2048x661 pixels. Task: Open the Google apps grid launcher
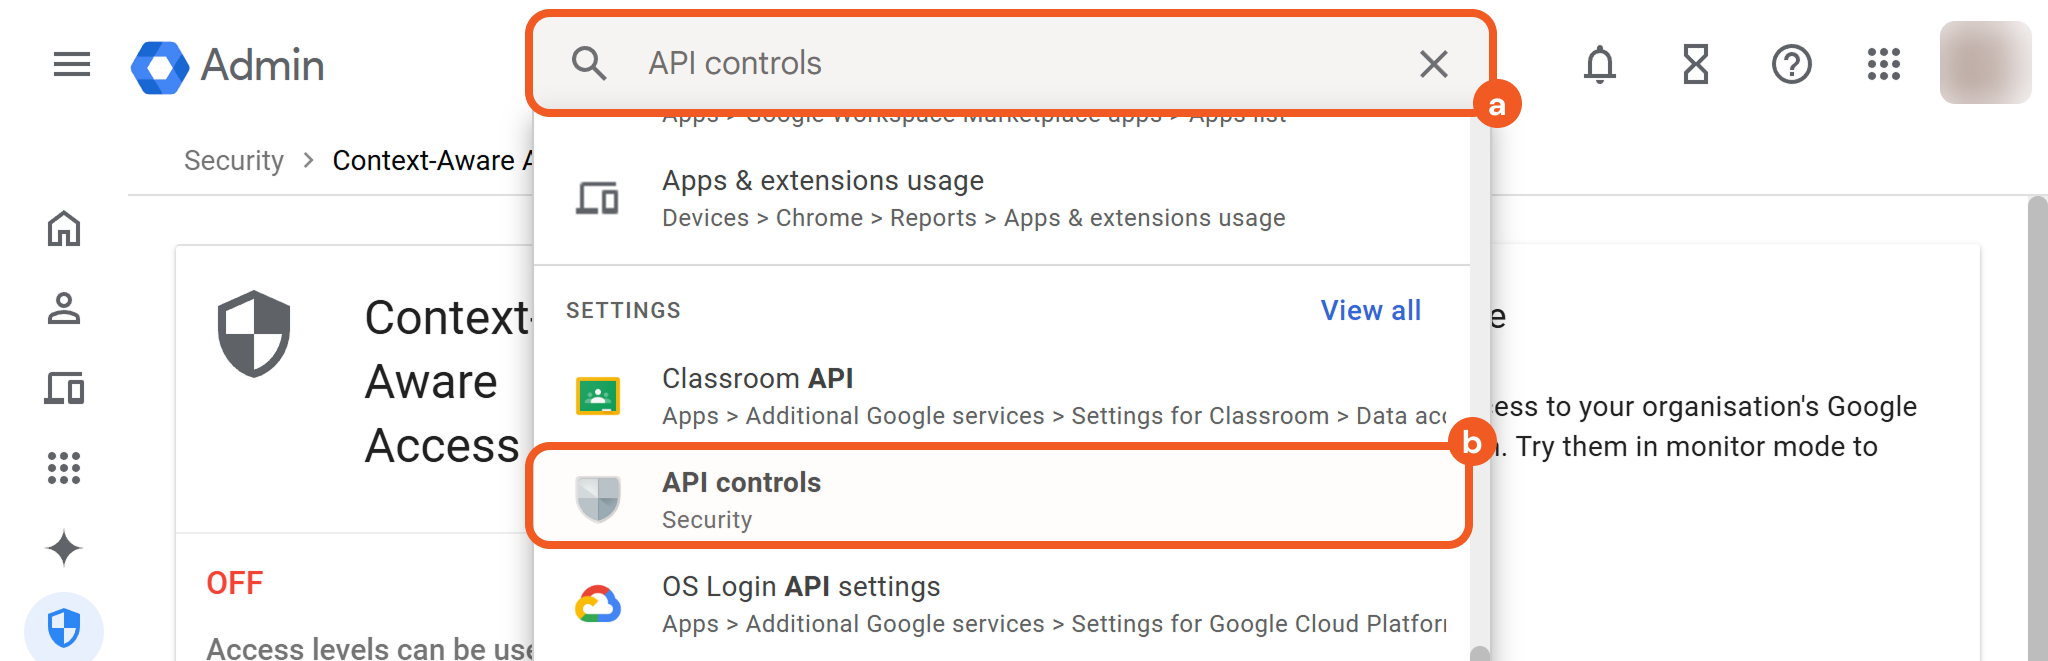point(1883,65)
